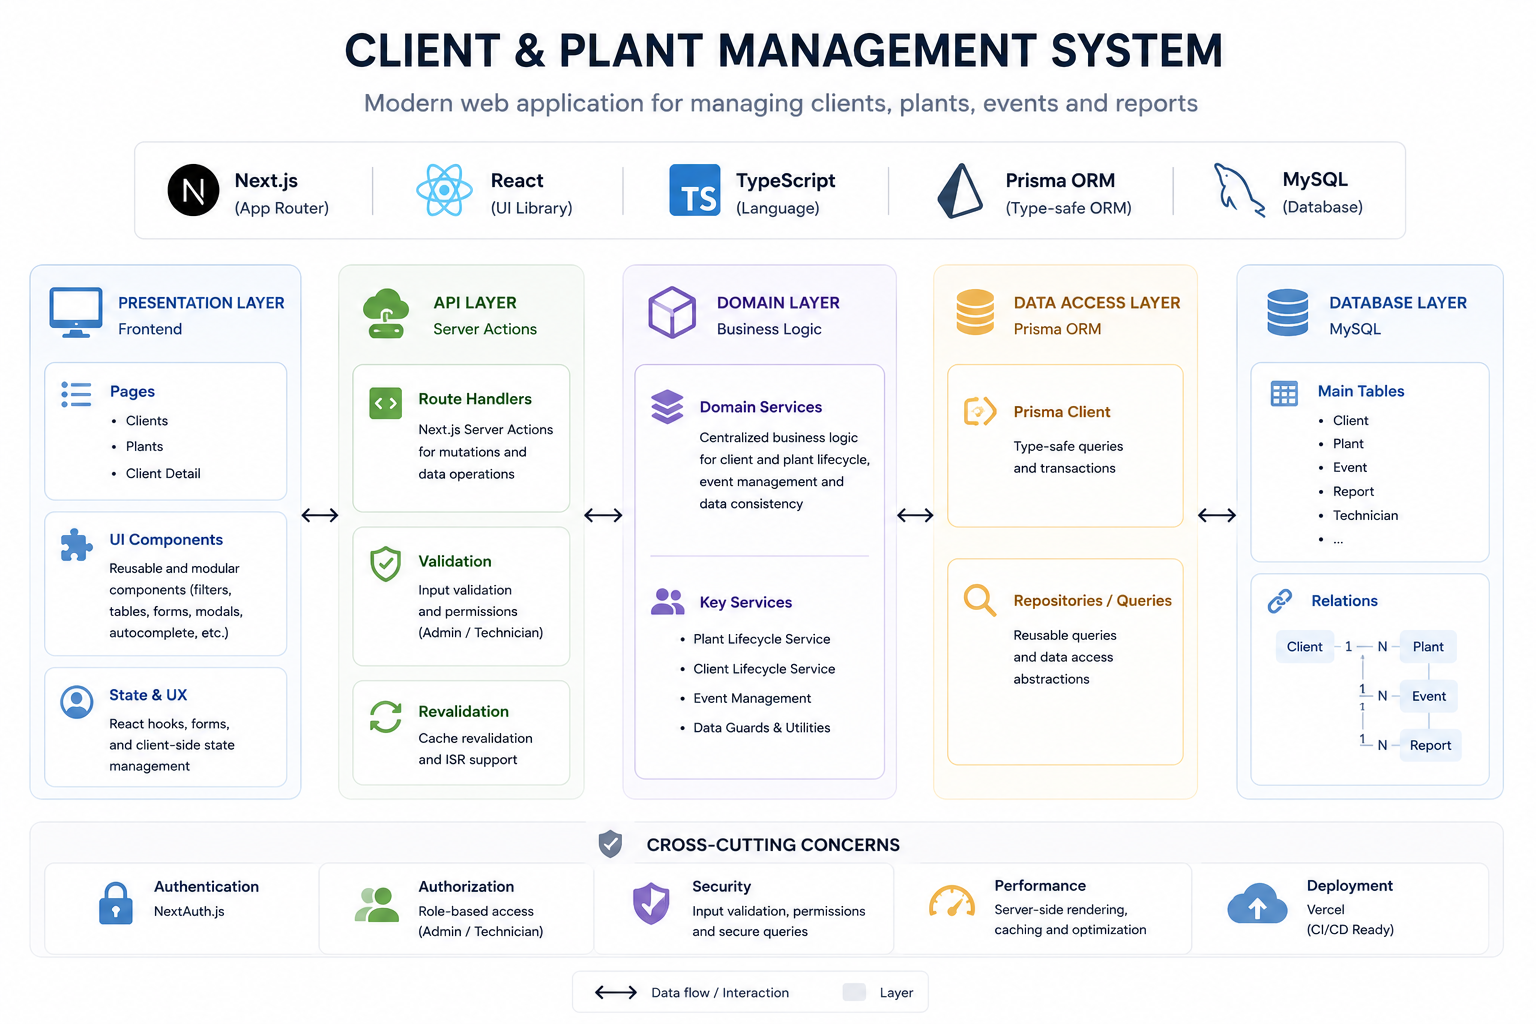
Task: Click "NextAuth.js" under Authentication
Action: [x=189, y=912]
